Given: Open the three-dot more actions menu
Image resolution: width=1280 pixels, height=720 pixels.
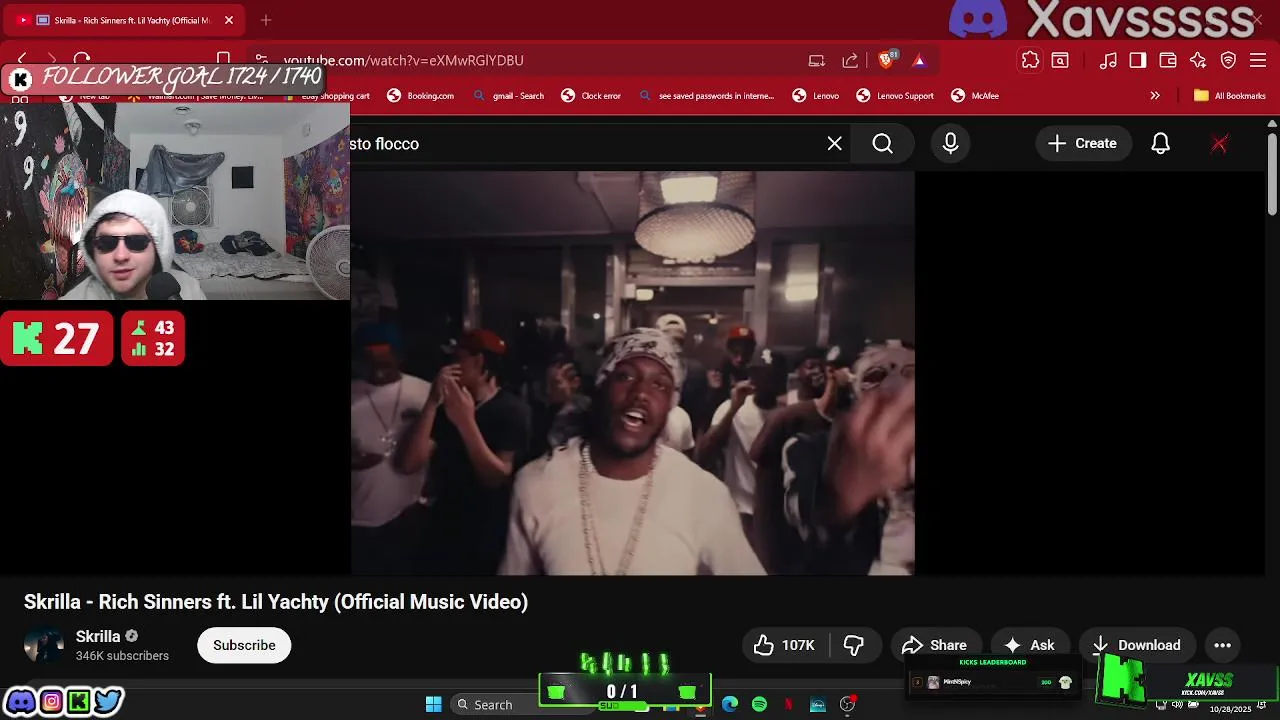Looking at the screenshot, I should pos(1222,645).
